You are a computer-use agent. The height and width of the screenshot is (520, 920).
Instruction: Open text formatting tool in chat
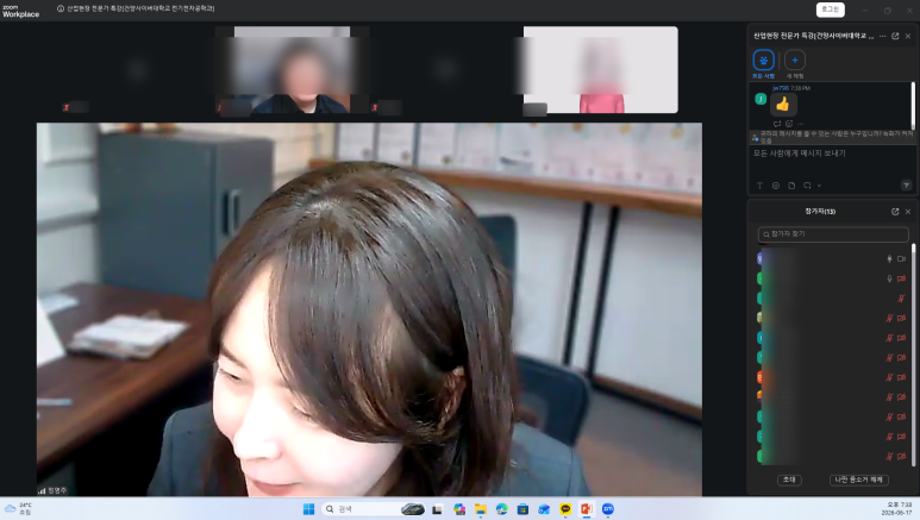point(760,185)
